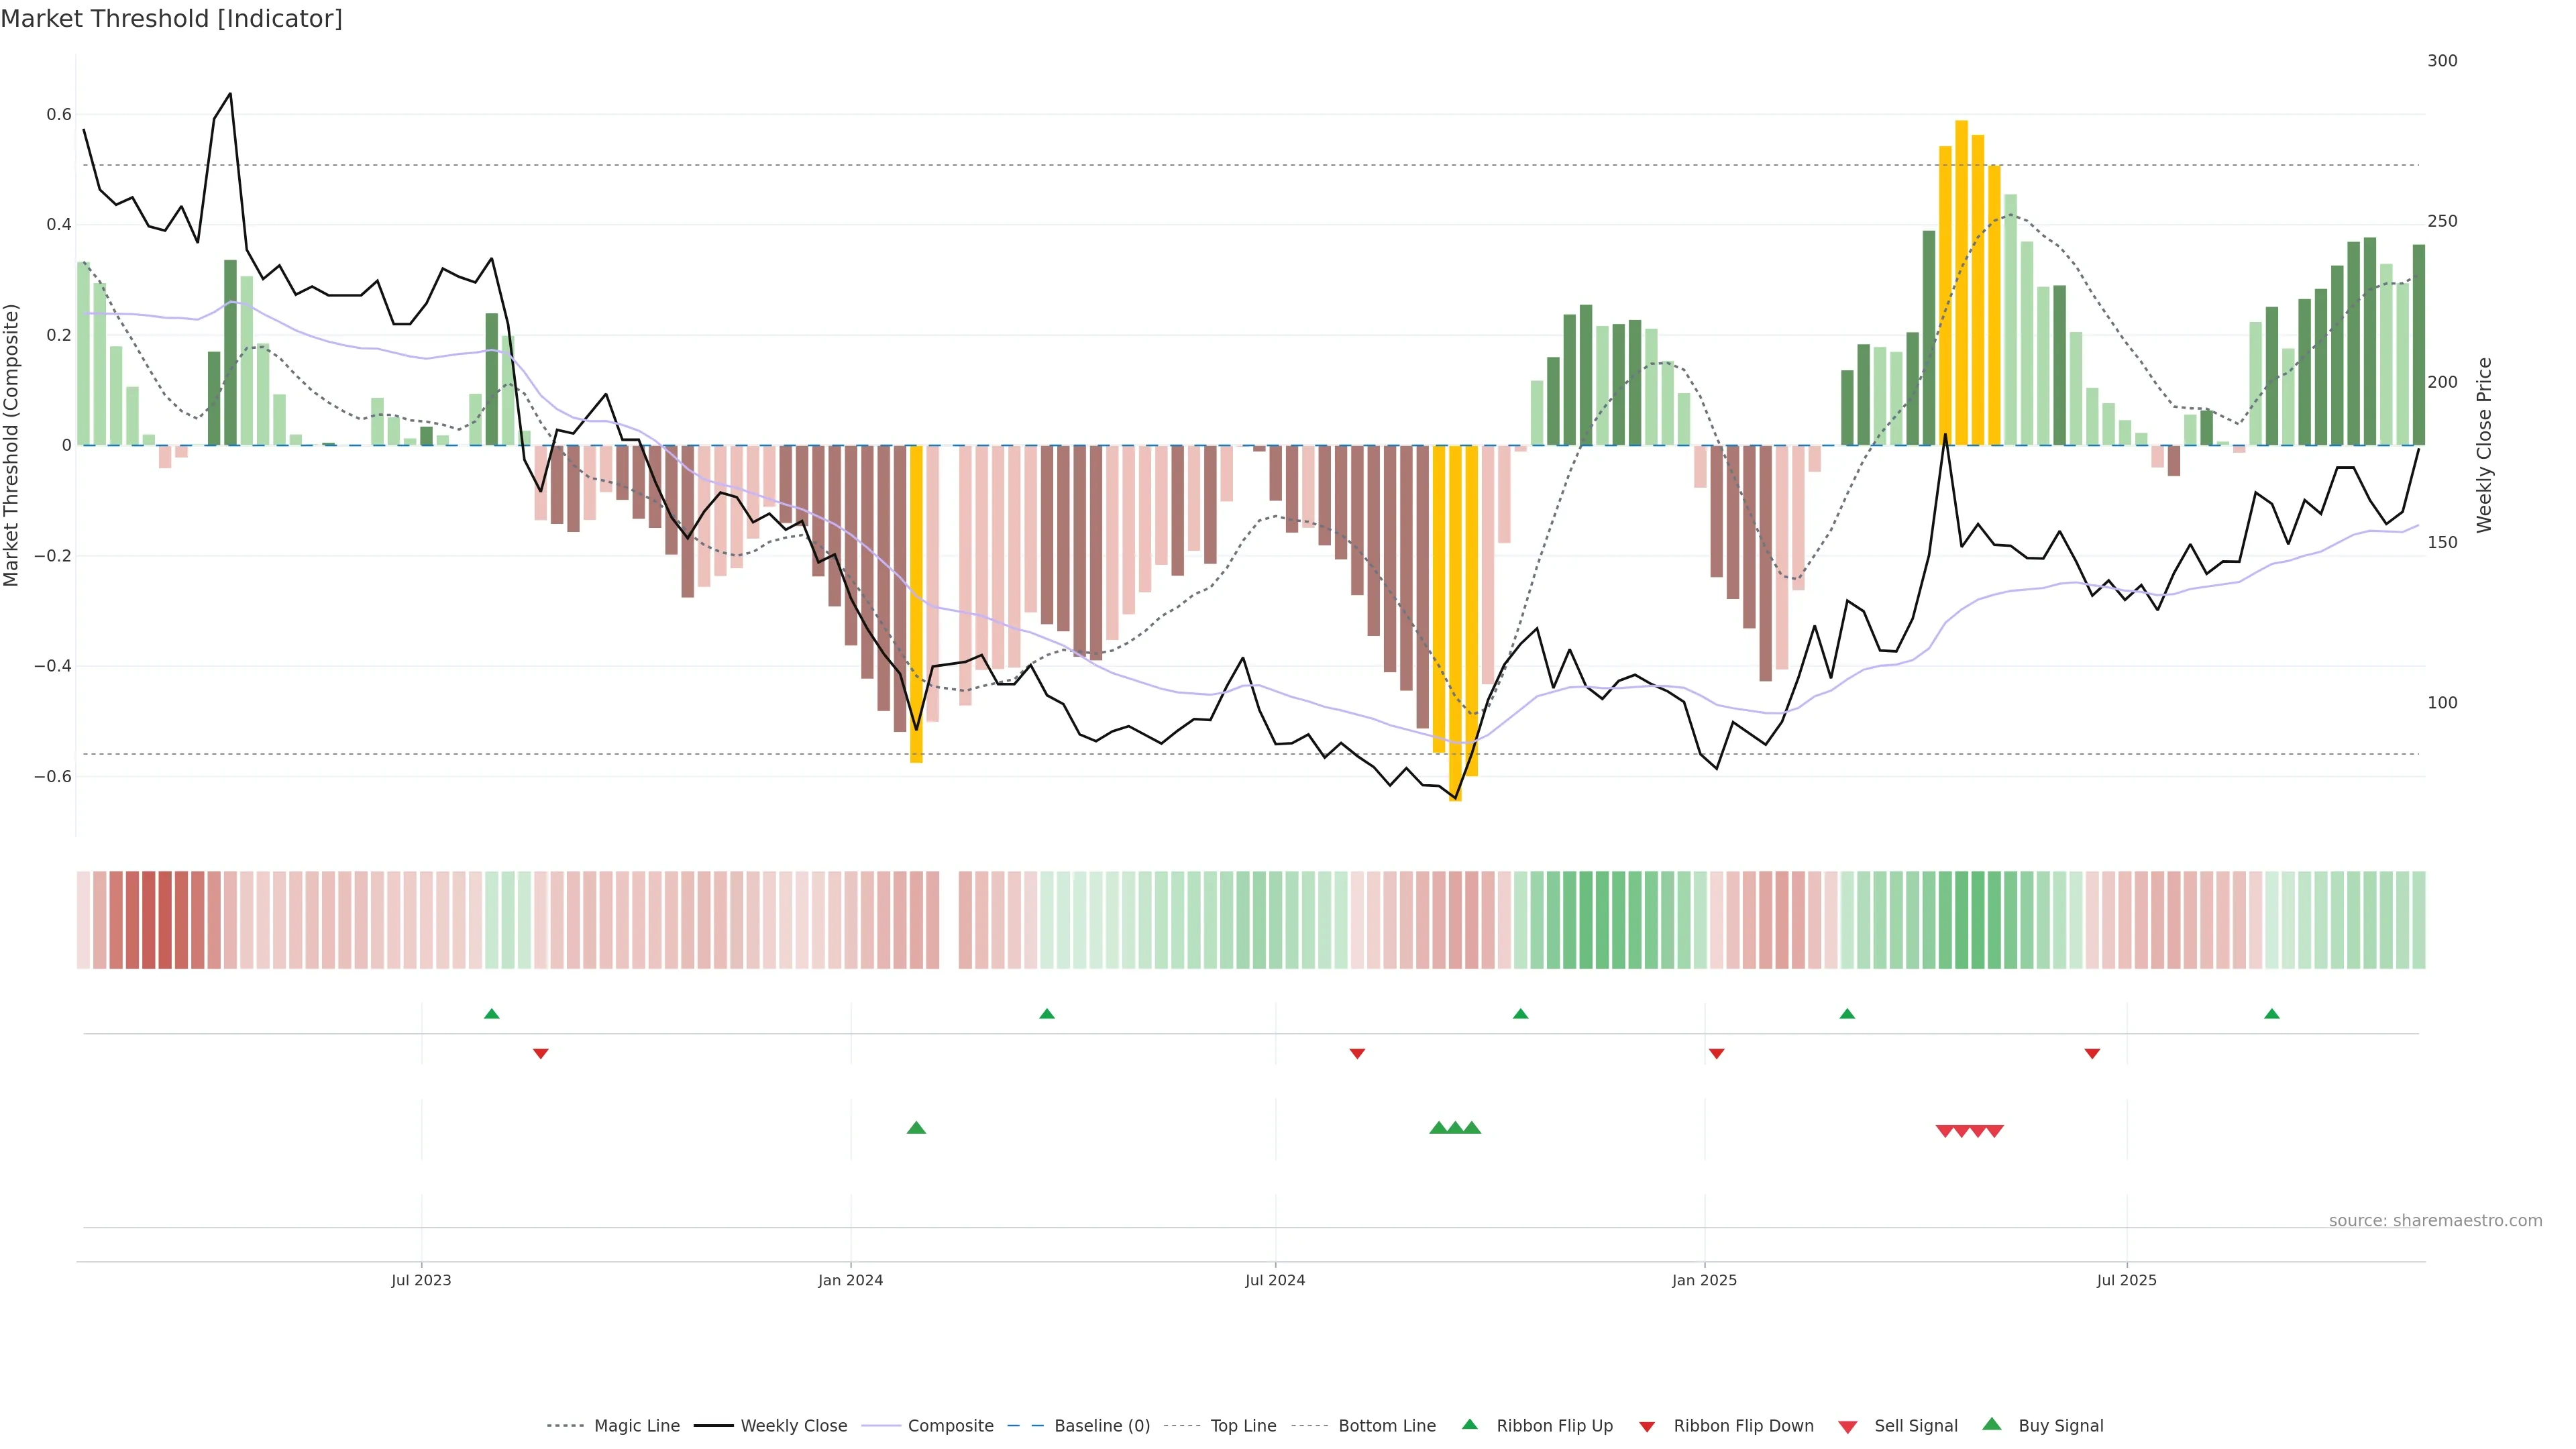
Task: Click the Weekly Close Price axis label
Action: pyautogui.click(x=2484, y=445)
